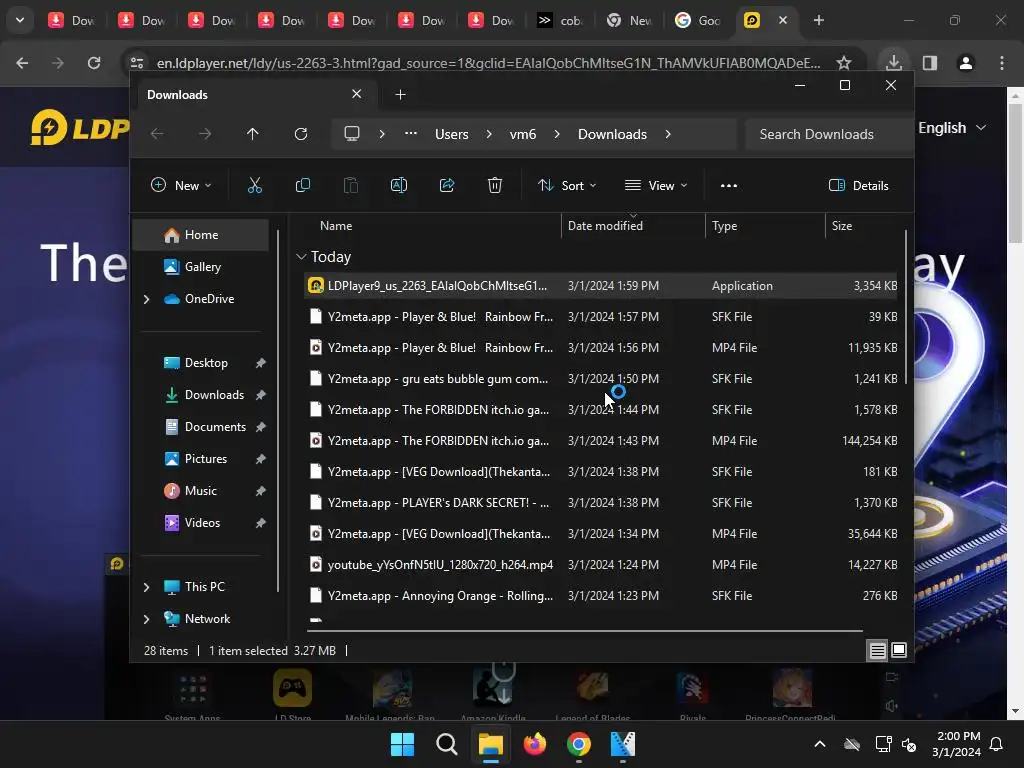Screen dimensions: 1024x768
Task: Click Firefox icon on taskbar
Action: click(535, 744)
